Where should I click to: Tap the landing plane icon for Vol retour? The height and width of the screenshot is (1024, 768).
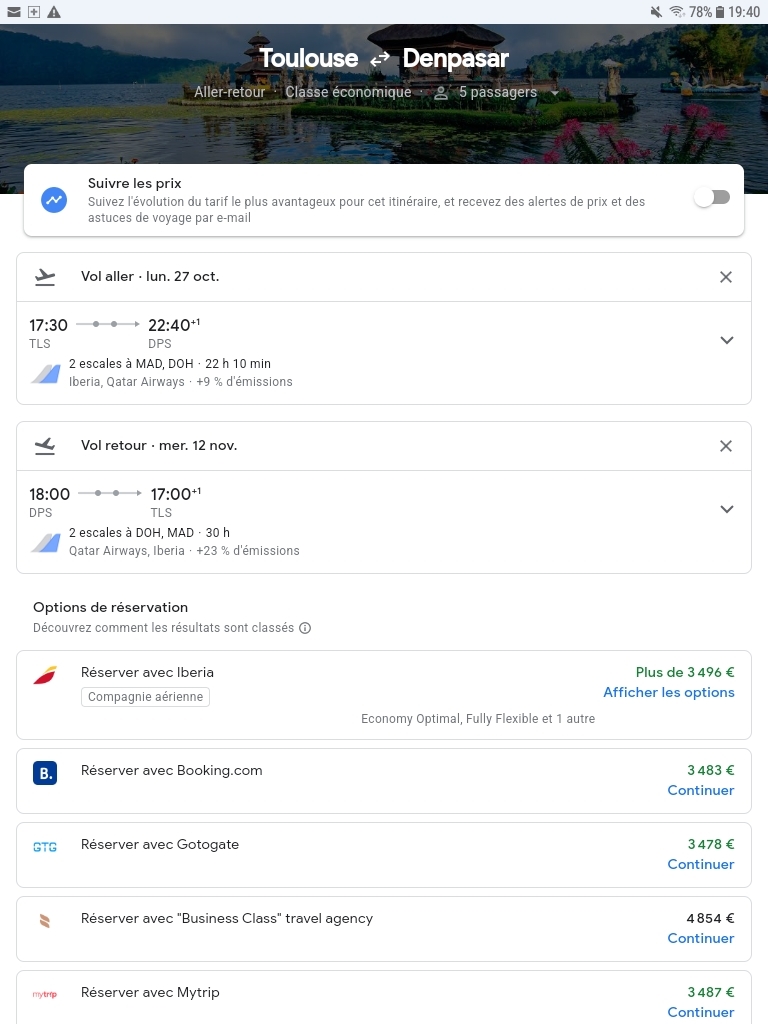click(x=45, y=446)
